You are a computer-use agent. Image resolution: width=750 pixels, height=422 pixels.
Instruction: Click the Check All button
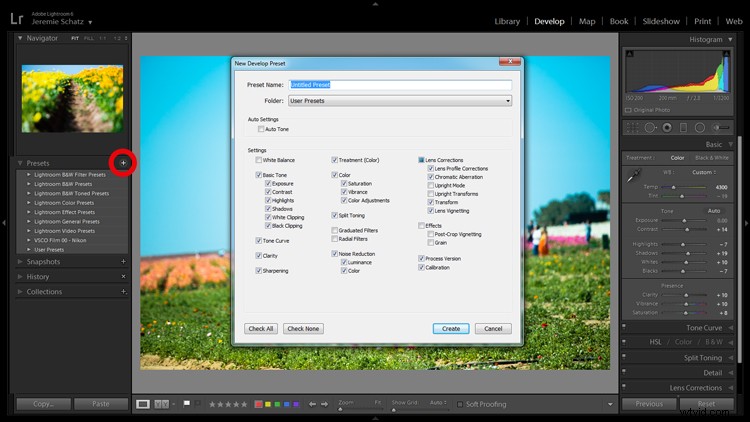(x=261, y=329)
